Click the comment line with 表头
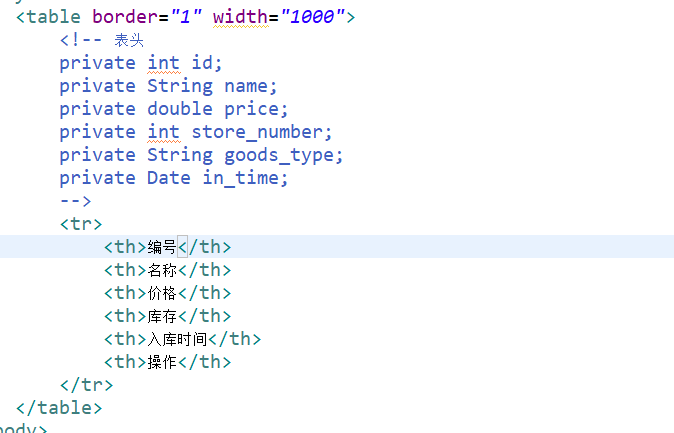 (x=102, y=40)
